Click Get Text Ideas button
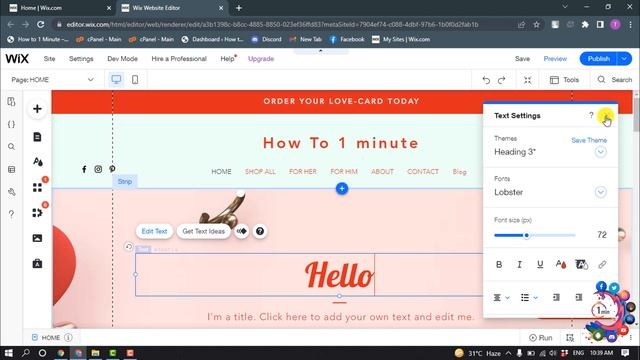Viewport: 640px width, 360px height. pyautogui.click(x=204, y=231)
